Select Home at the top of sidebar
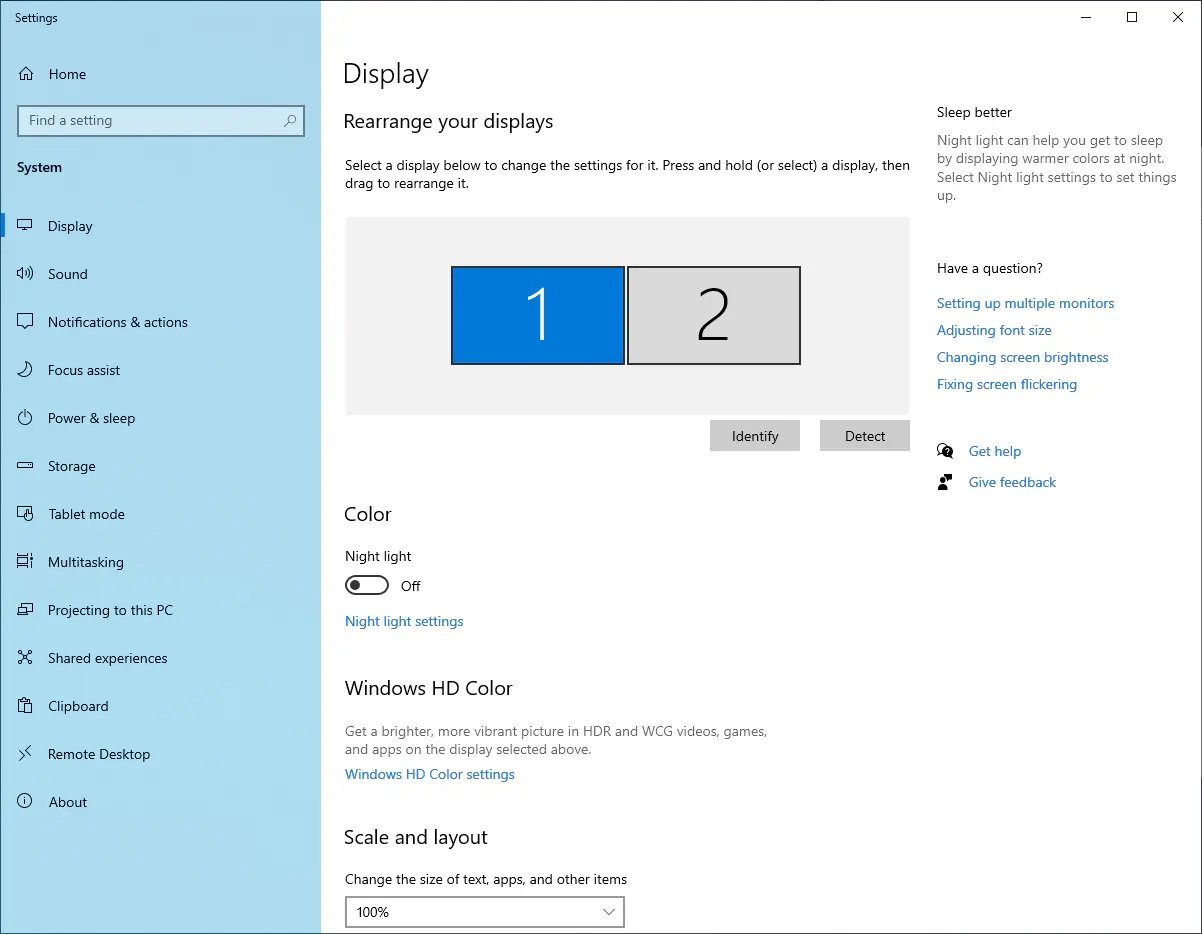The image size is (1202, 934). click(67, 74)
